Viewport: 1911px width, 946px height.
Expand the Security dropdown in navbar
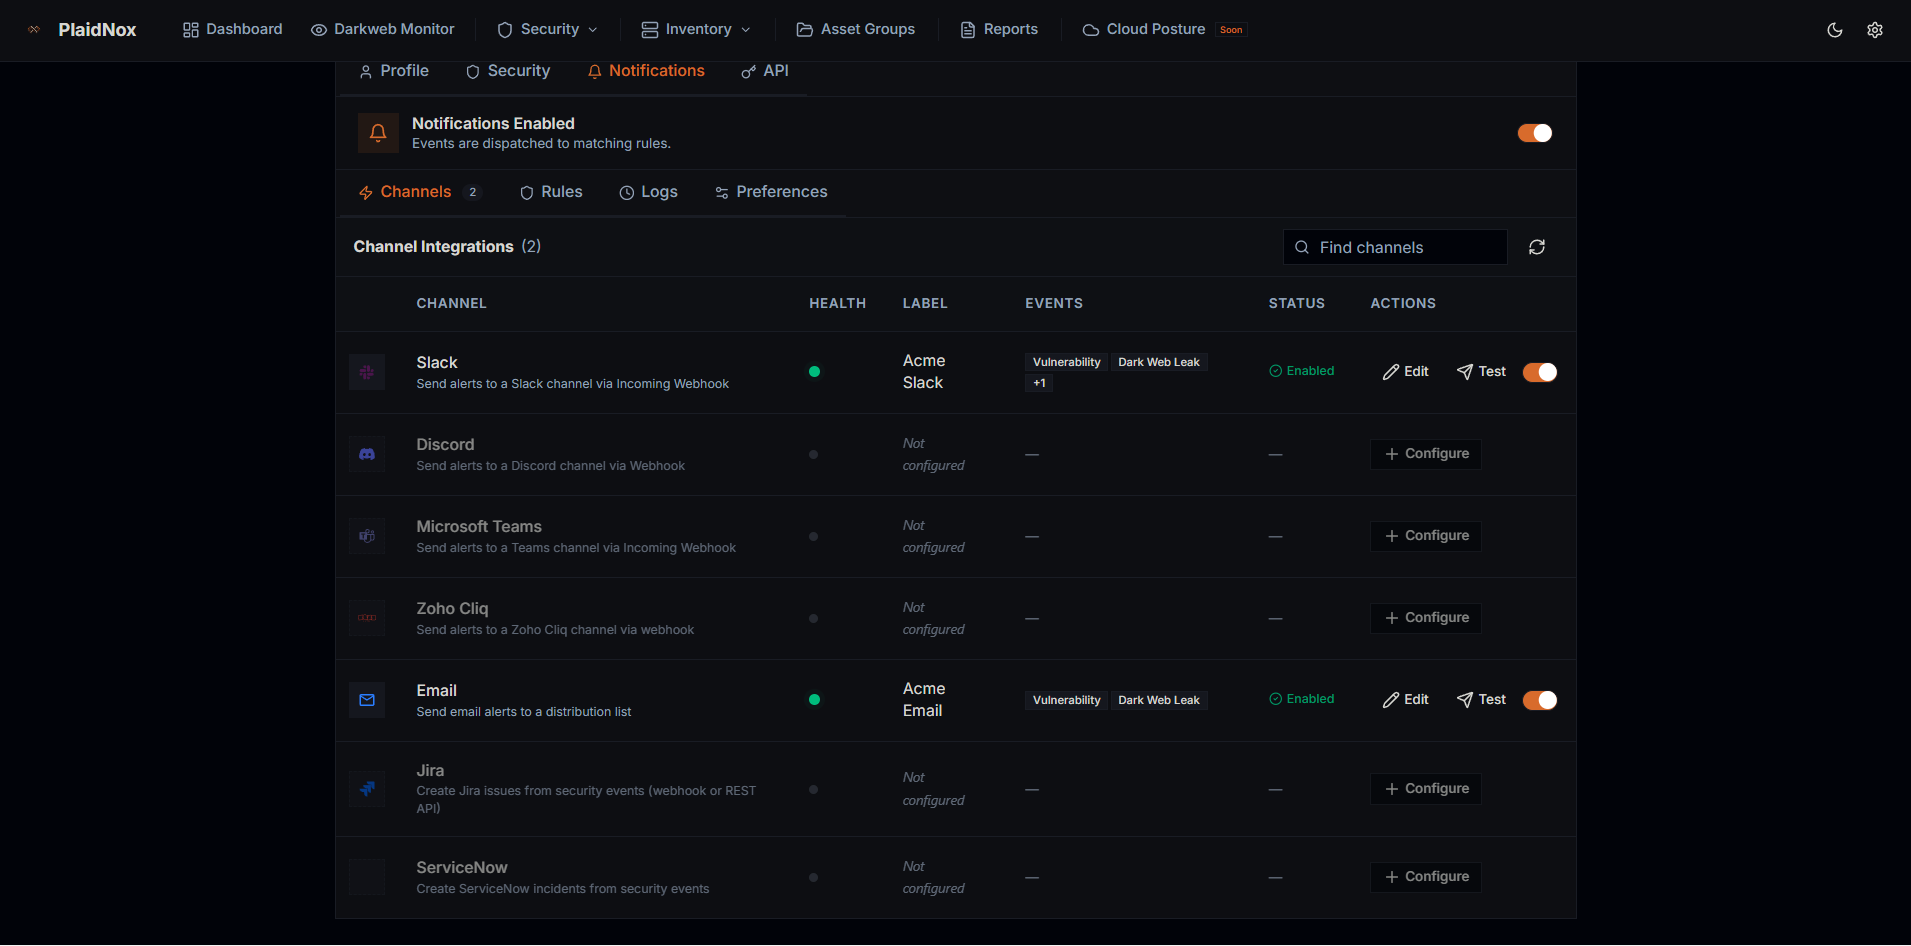[x=548, y=30]
